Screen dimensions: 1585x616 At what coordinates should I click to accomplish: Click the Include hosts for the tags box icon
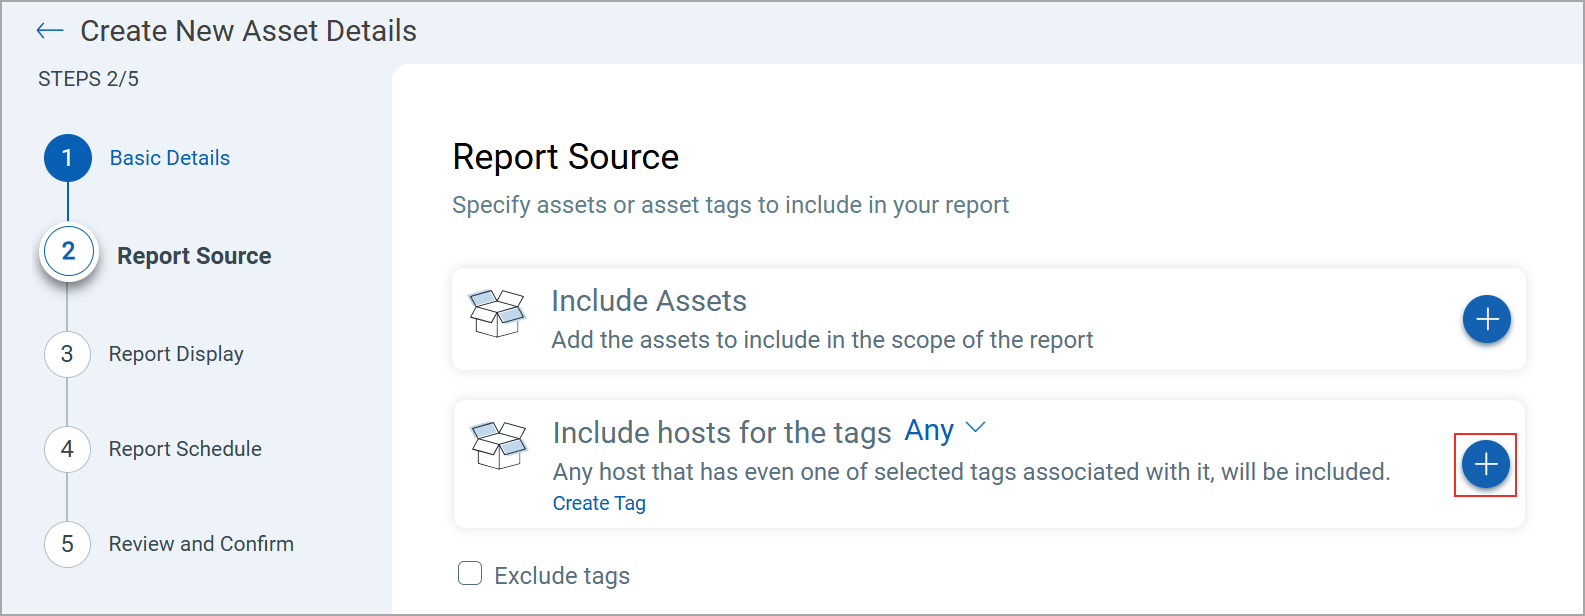click(499, 445)
